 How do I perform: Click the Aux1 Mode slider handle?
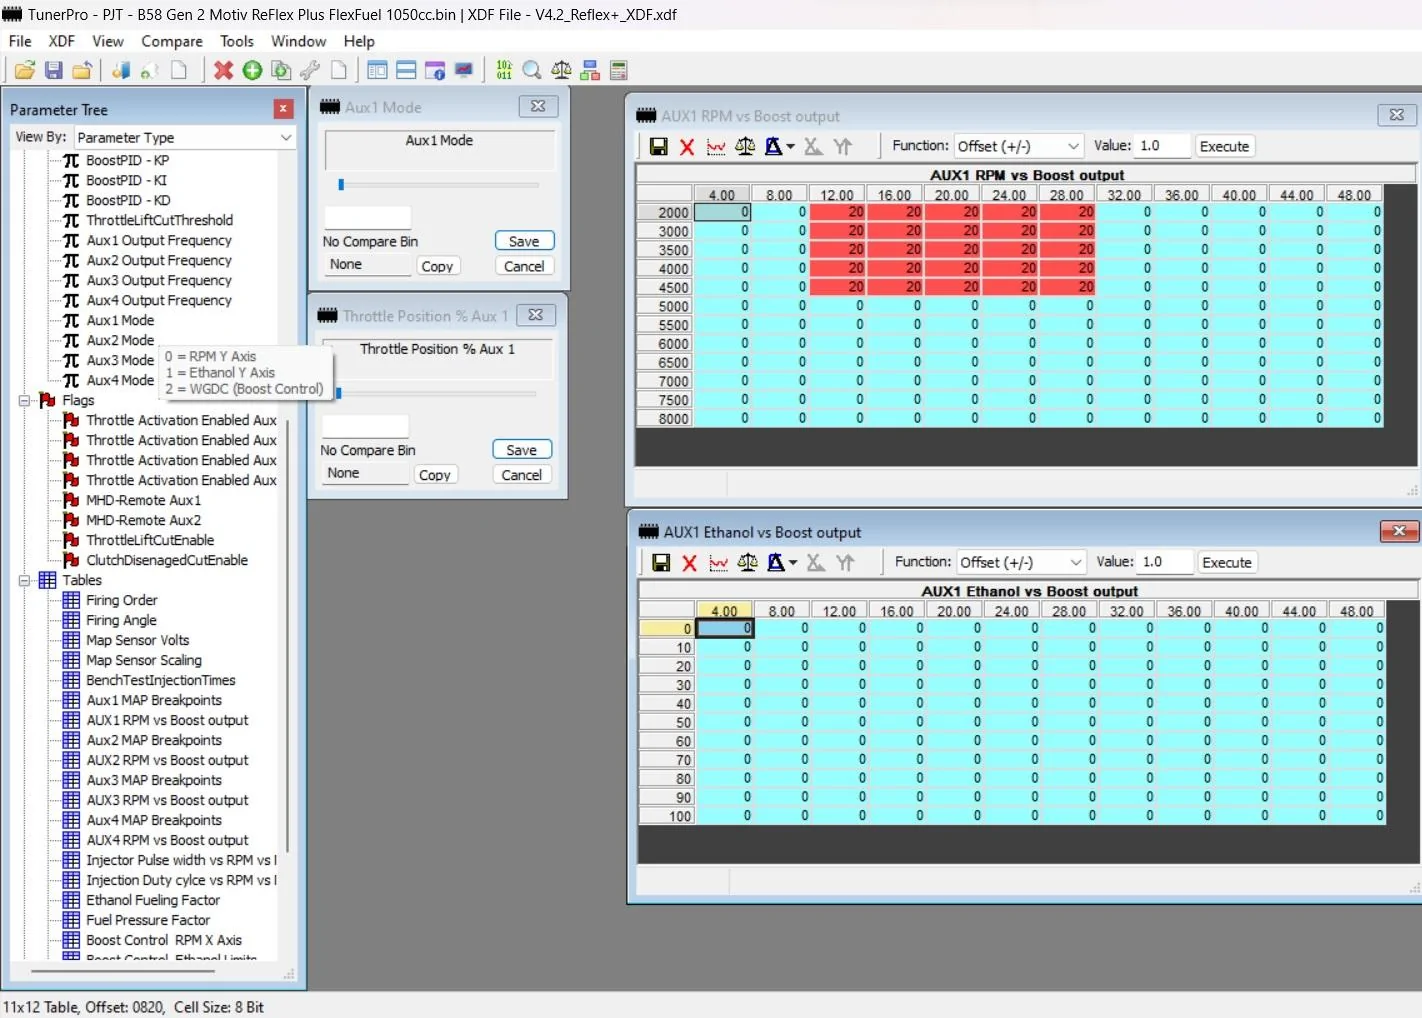pos(341,185)
